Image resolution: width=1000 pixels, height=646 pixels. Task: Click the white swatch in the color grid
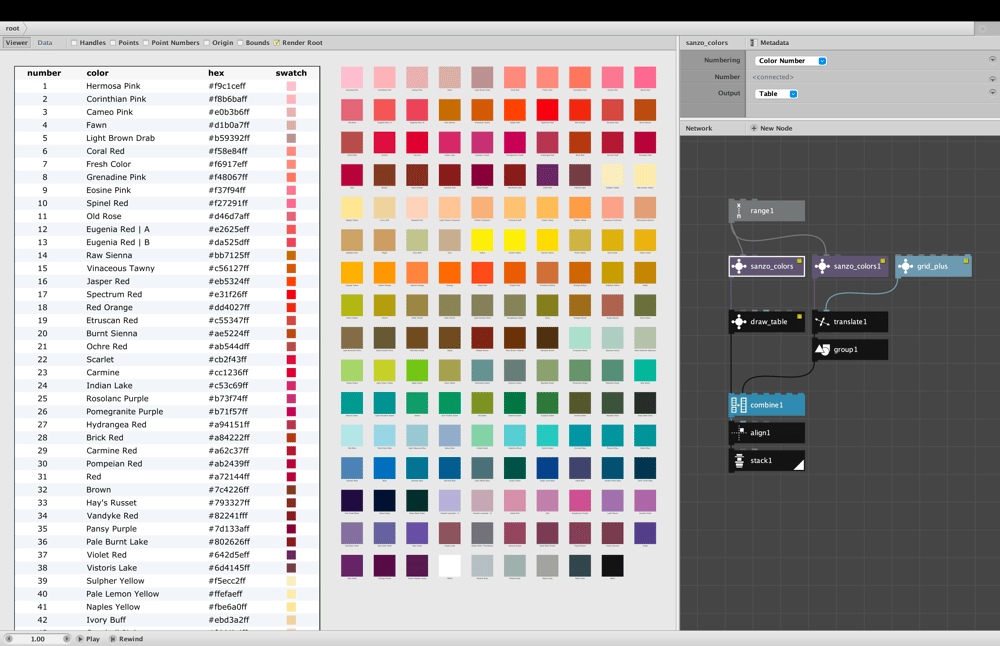point(450,566)
